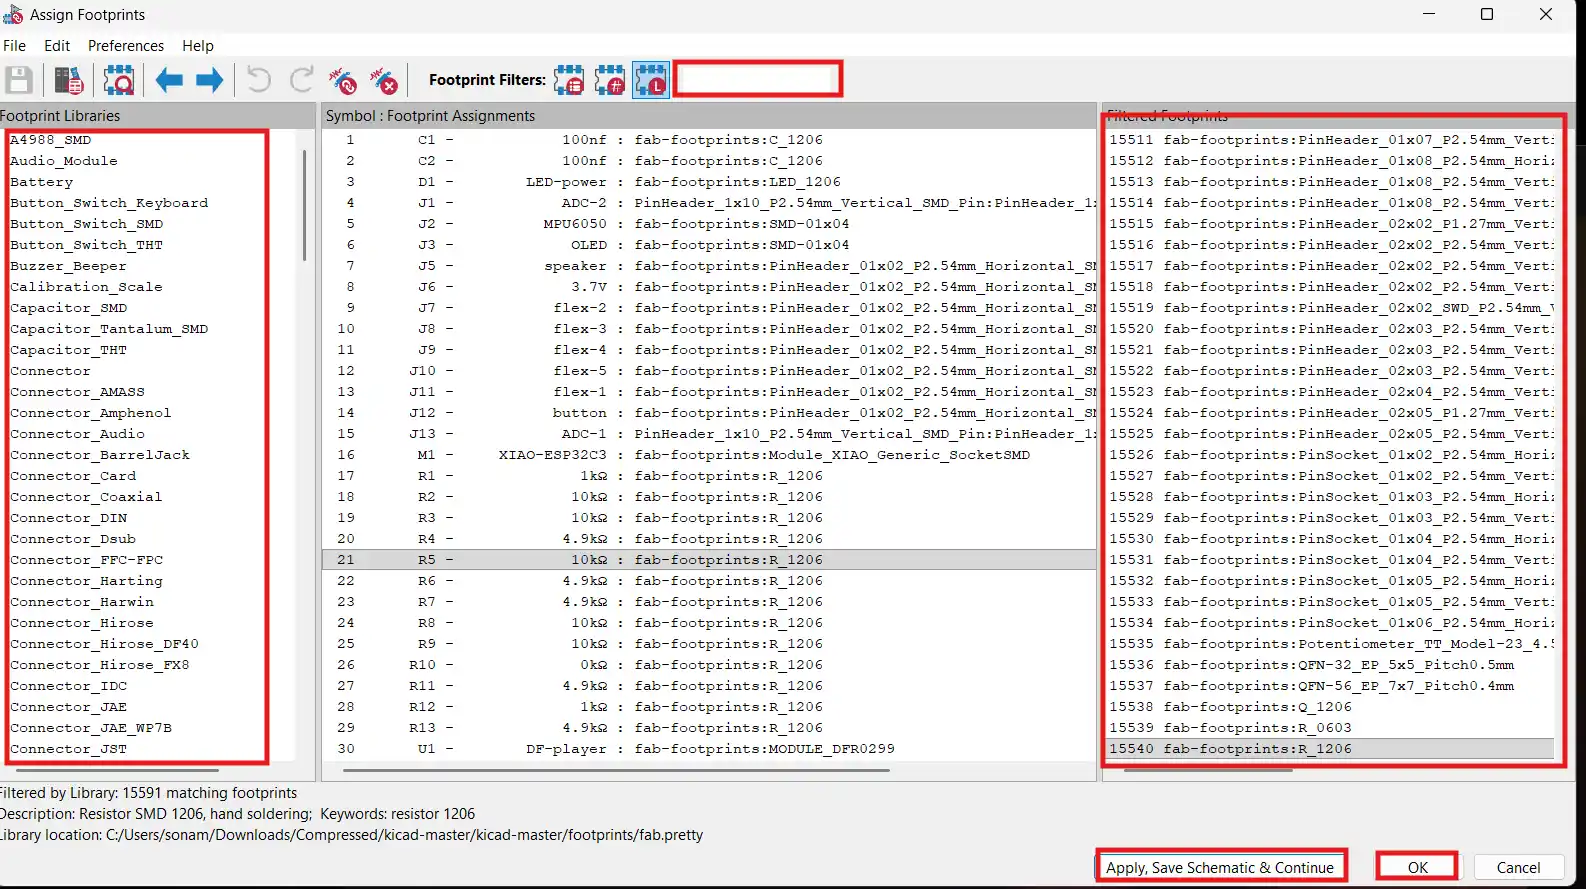Toggle filter footprints by pin count
This screenshot has height=889, width=1586.
(x=610, y=80)
